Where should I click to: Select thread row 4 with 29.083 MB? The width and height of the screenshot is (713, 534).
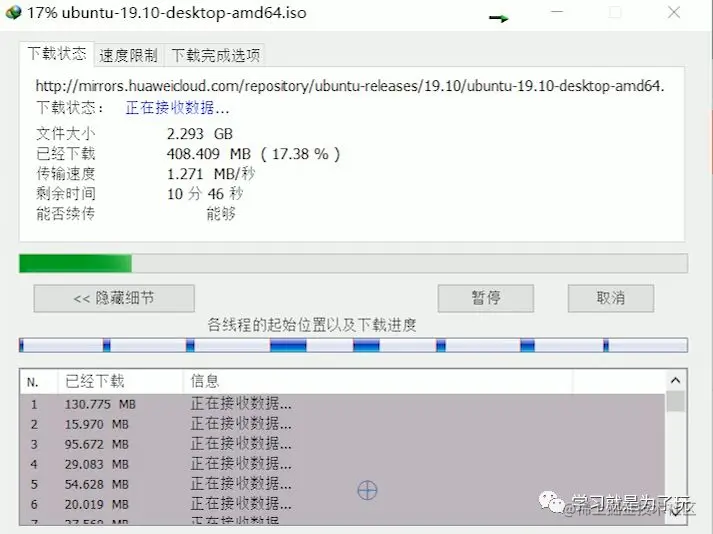(342, 464)
